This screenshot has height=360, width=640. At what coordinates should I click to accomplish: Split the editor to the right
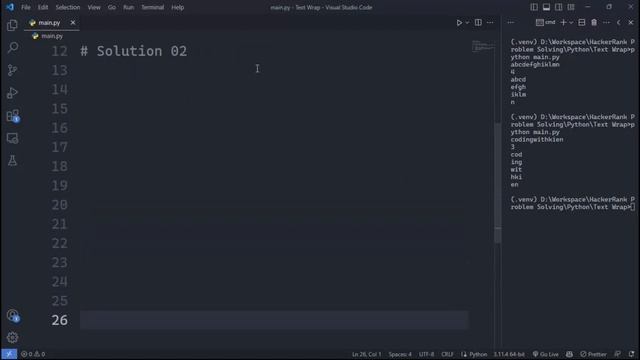[x=478, y=22]
